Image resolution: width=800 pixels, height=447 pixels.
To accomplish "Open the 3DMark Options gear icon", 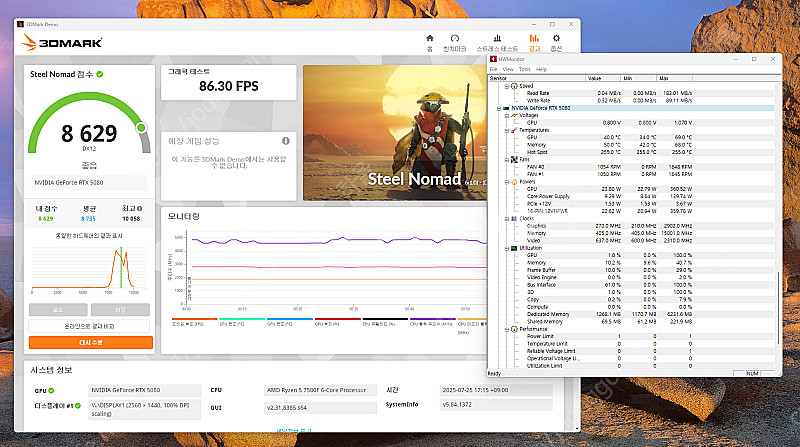I will pyautogui.click(x=556, y=38).
